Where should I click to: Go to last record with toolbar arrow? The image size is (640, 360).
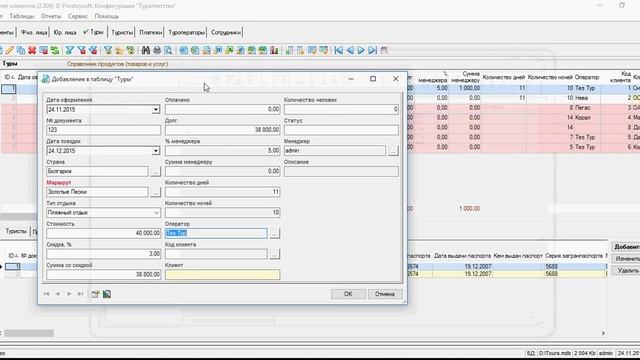click(372, 50)
